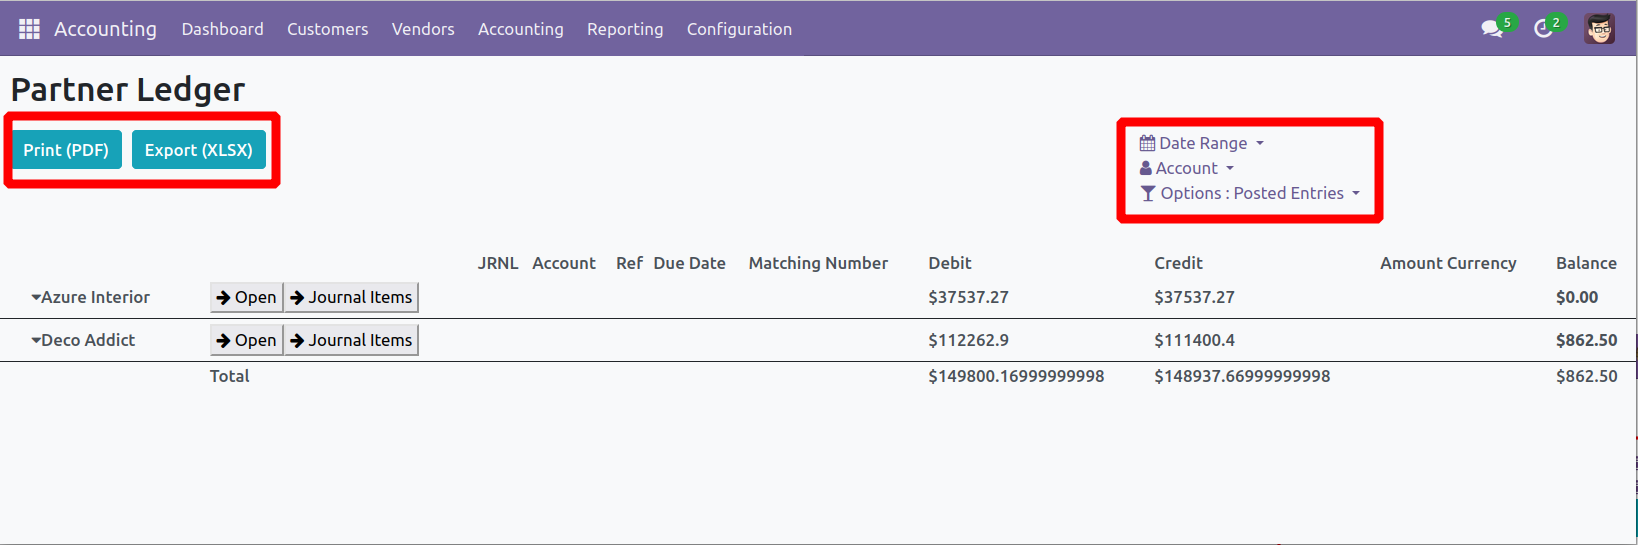
Task: View Journal Items for Azure Interior
Action: (351, 297)
